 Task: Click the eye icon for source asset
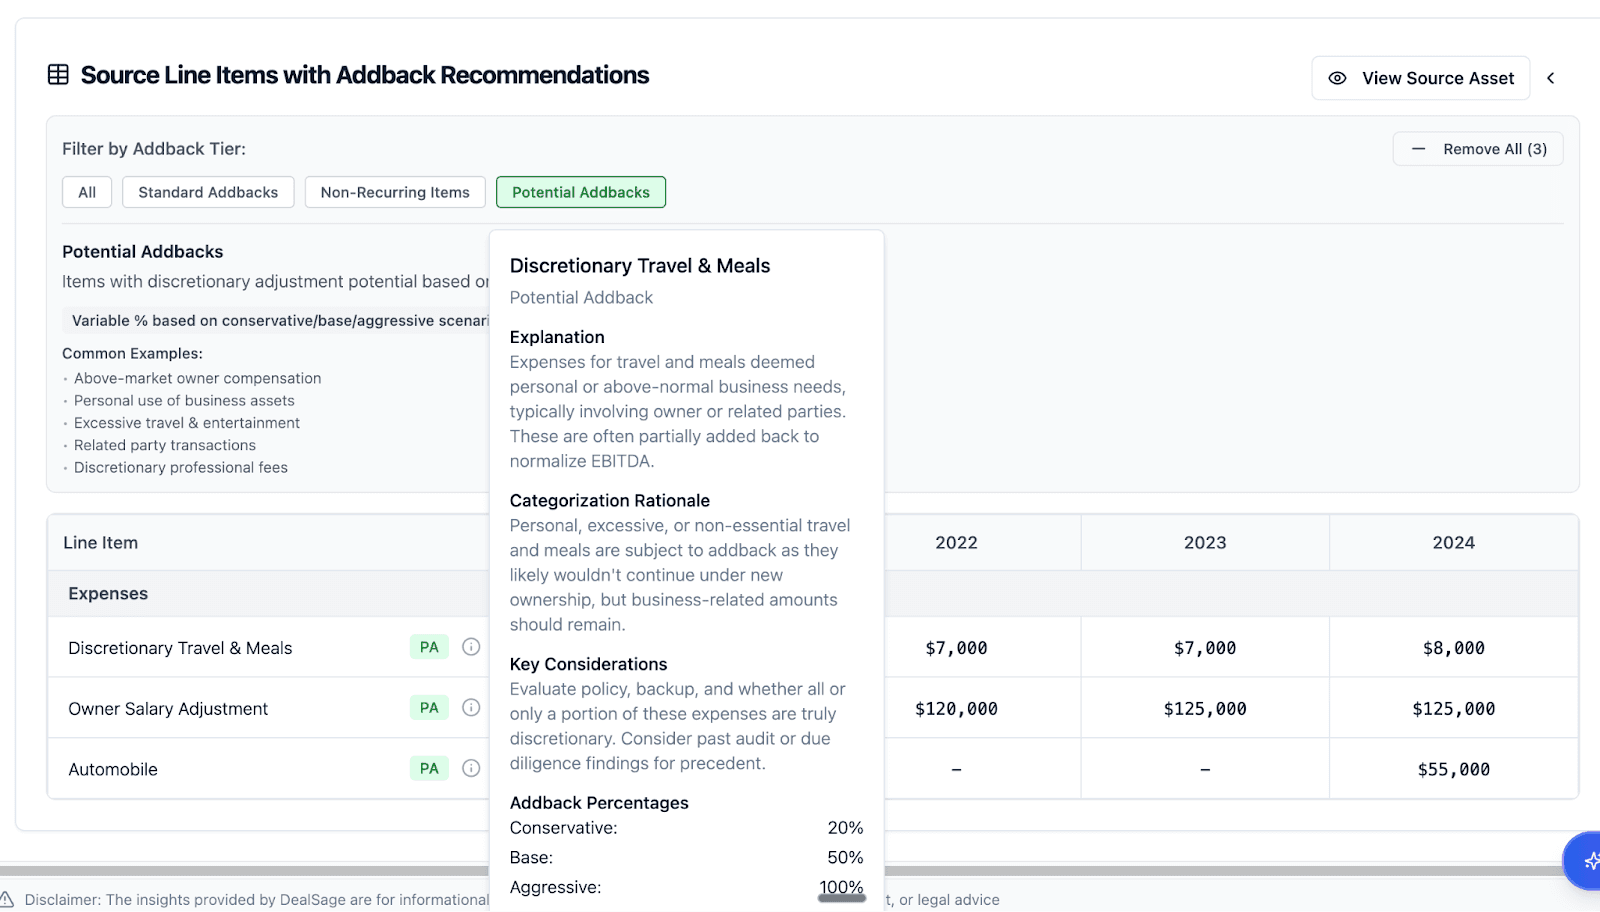pos(1337,78)
